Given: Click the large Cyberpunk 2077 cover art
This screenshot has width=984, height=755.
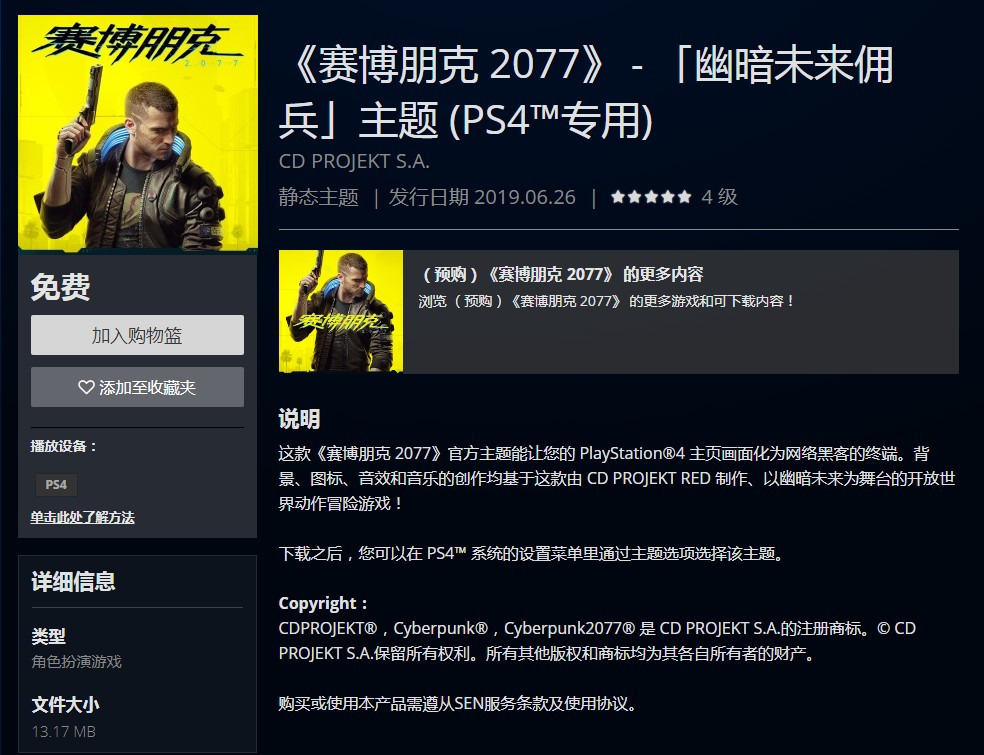Looking at the screenshot, I should (138, 133).
